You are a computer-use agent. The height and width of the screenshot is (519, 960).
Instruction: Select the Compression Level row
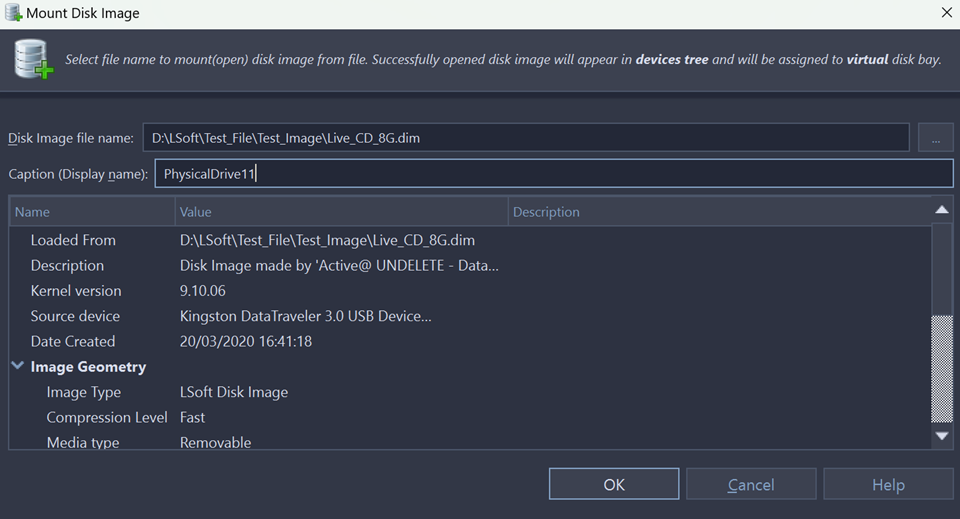tap(109, 417)
